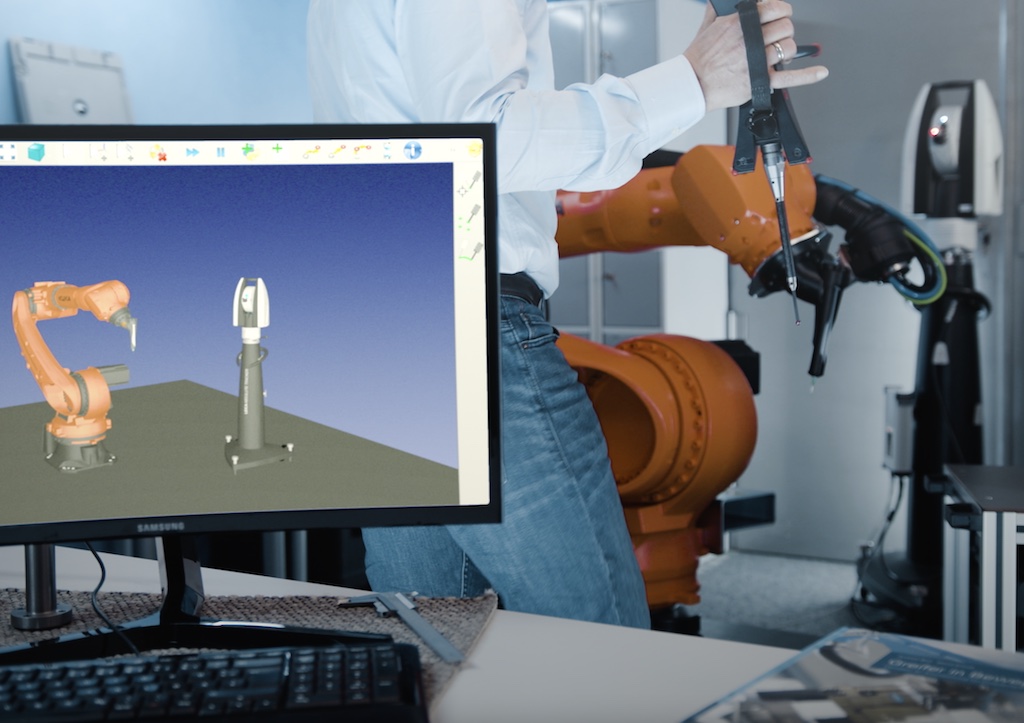The width and height of the screenshot is (1024, 723).
Task: Click the add target icon in toolbar
Action: pyautogui.click(x=128, y=152)
